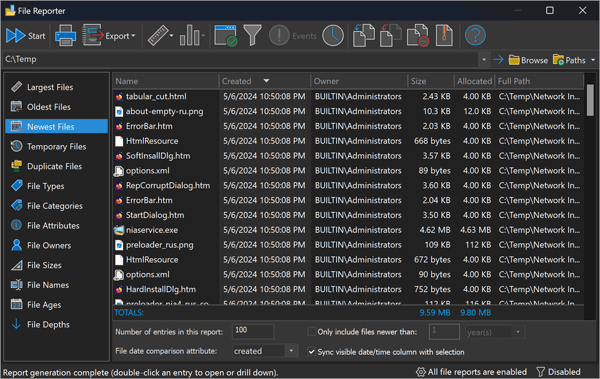The image size is (600, 379).
Task: Enable Only include files newer than
Action: point(311,332)
